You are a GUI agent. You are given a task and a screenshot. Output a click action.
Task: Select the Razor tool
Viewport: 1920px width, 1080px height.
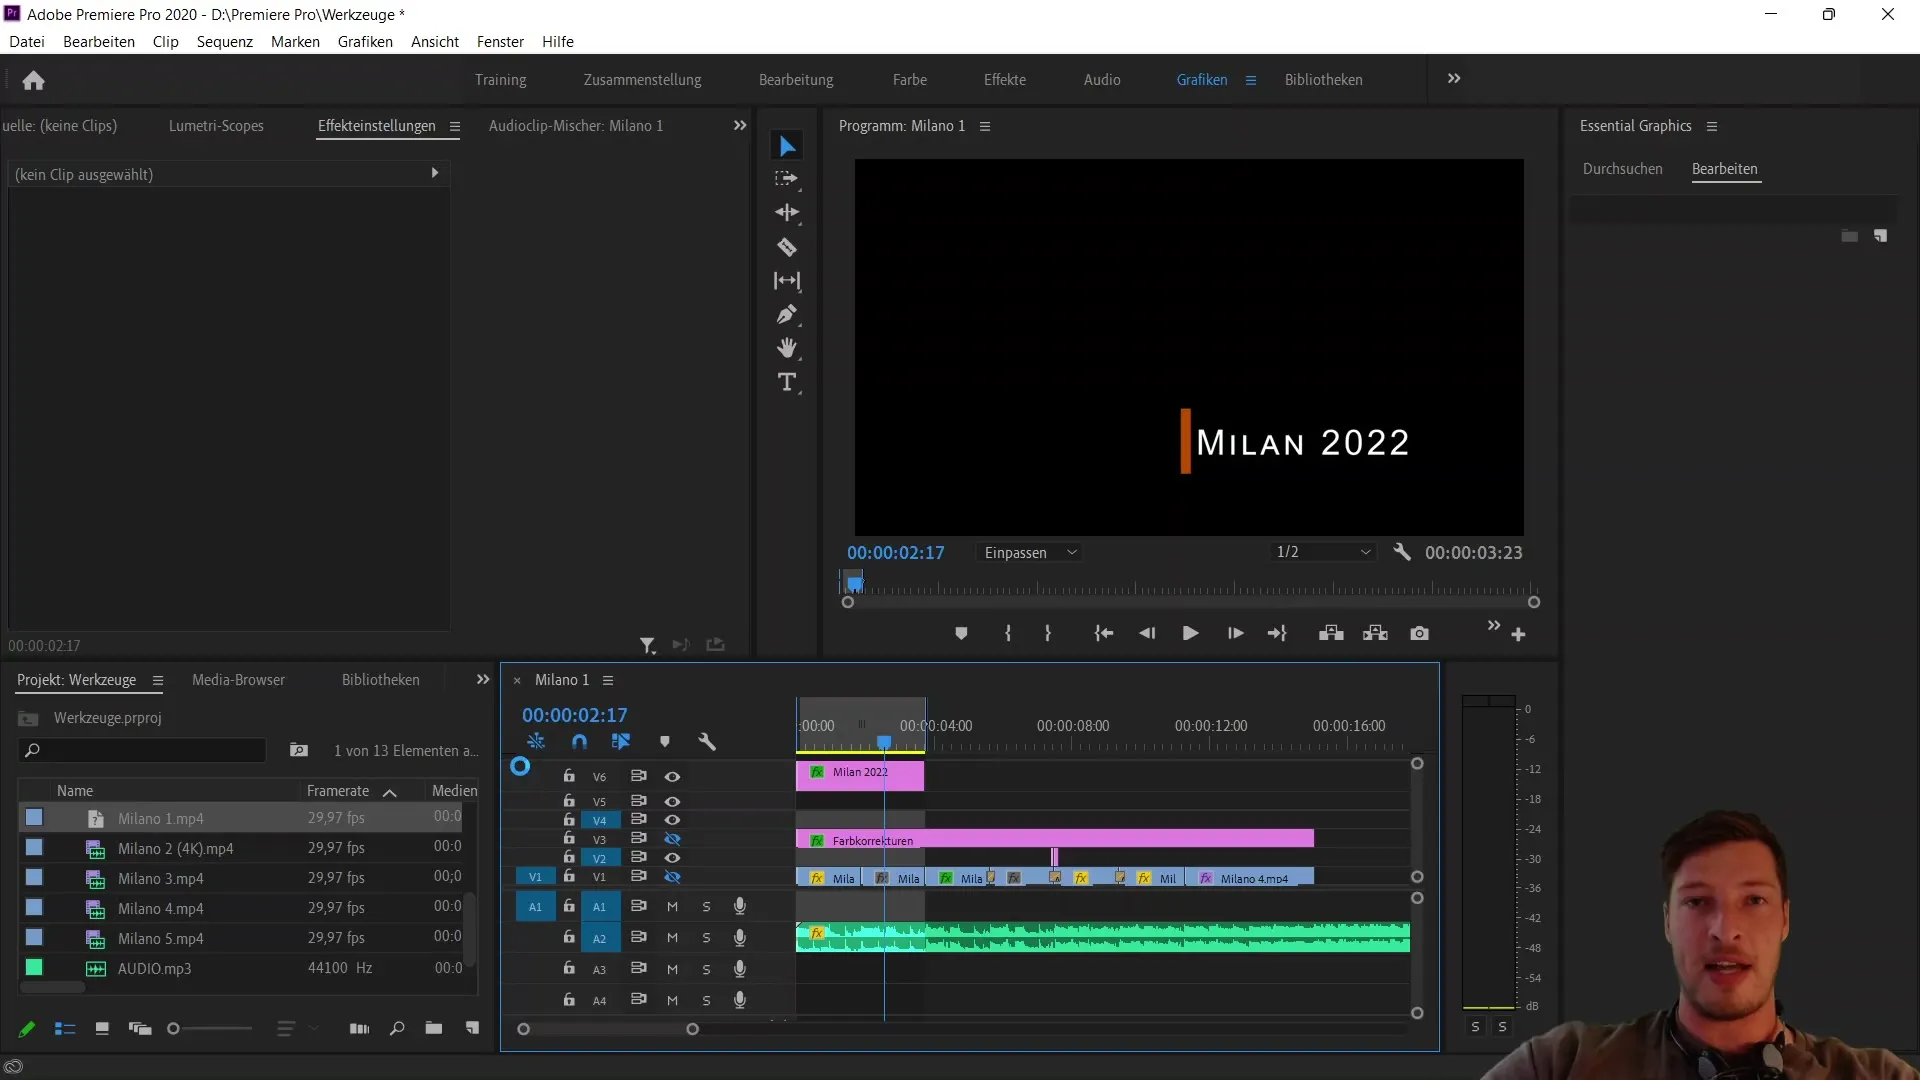click(x=787, y=247)
